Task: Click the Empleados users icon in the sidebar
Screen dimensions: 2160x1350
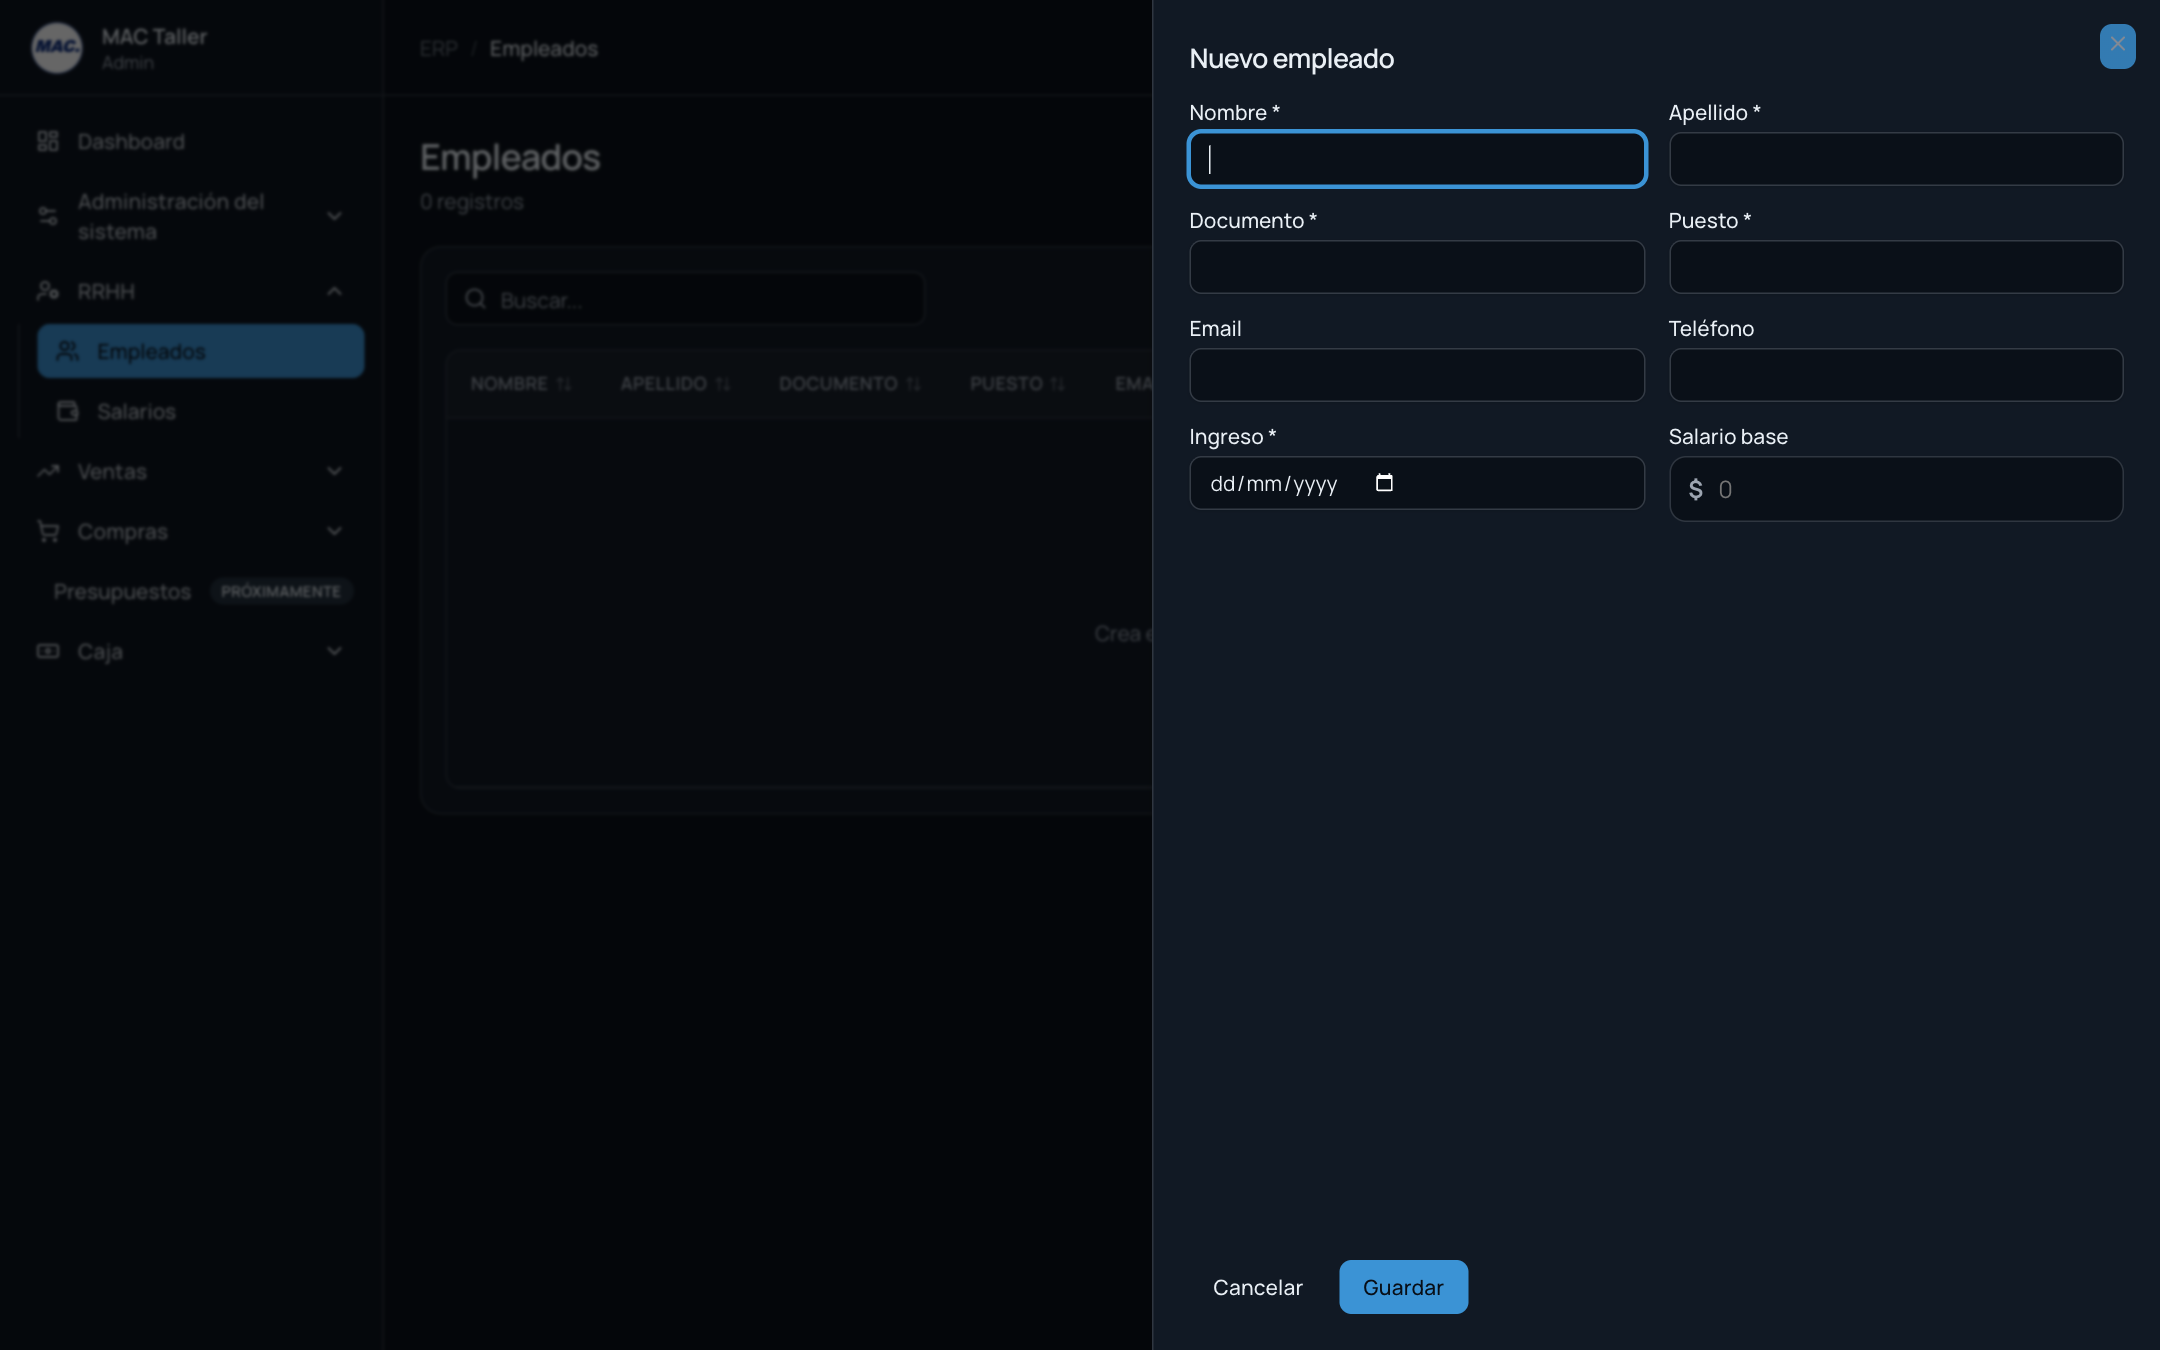Action: pos(67,351)
